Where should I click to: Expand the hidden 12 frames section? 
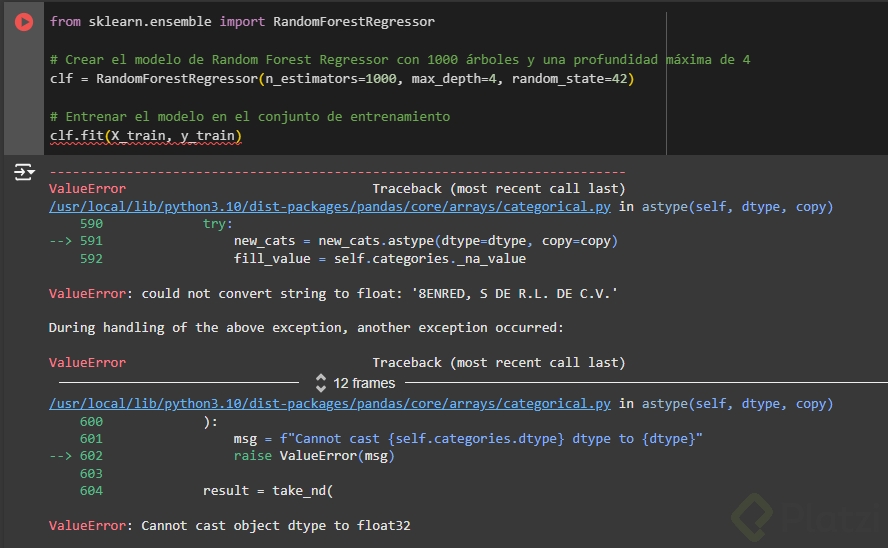pyautogui.click(x=364, y=383)
